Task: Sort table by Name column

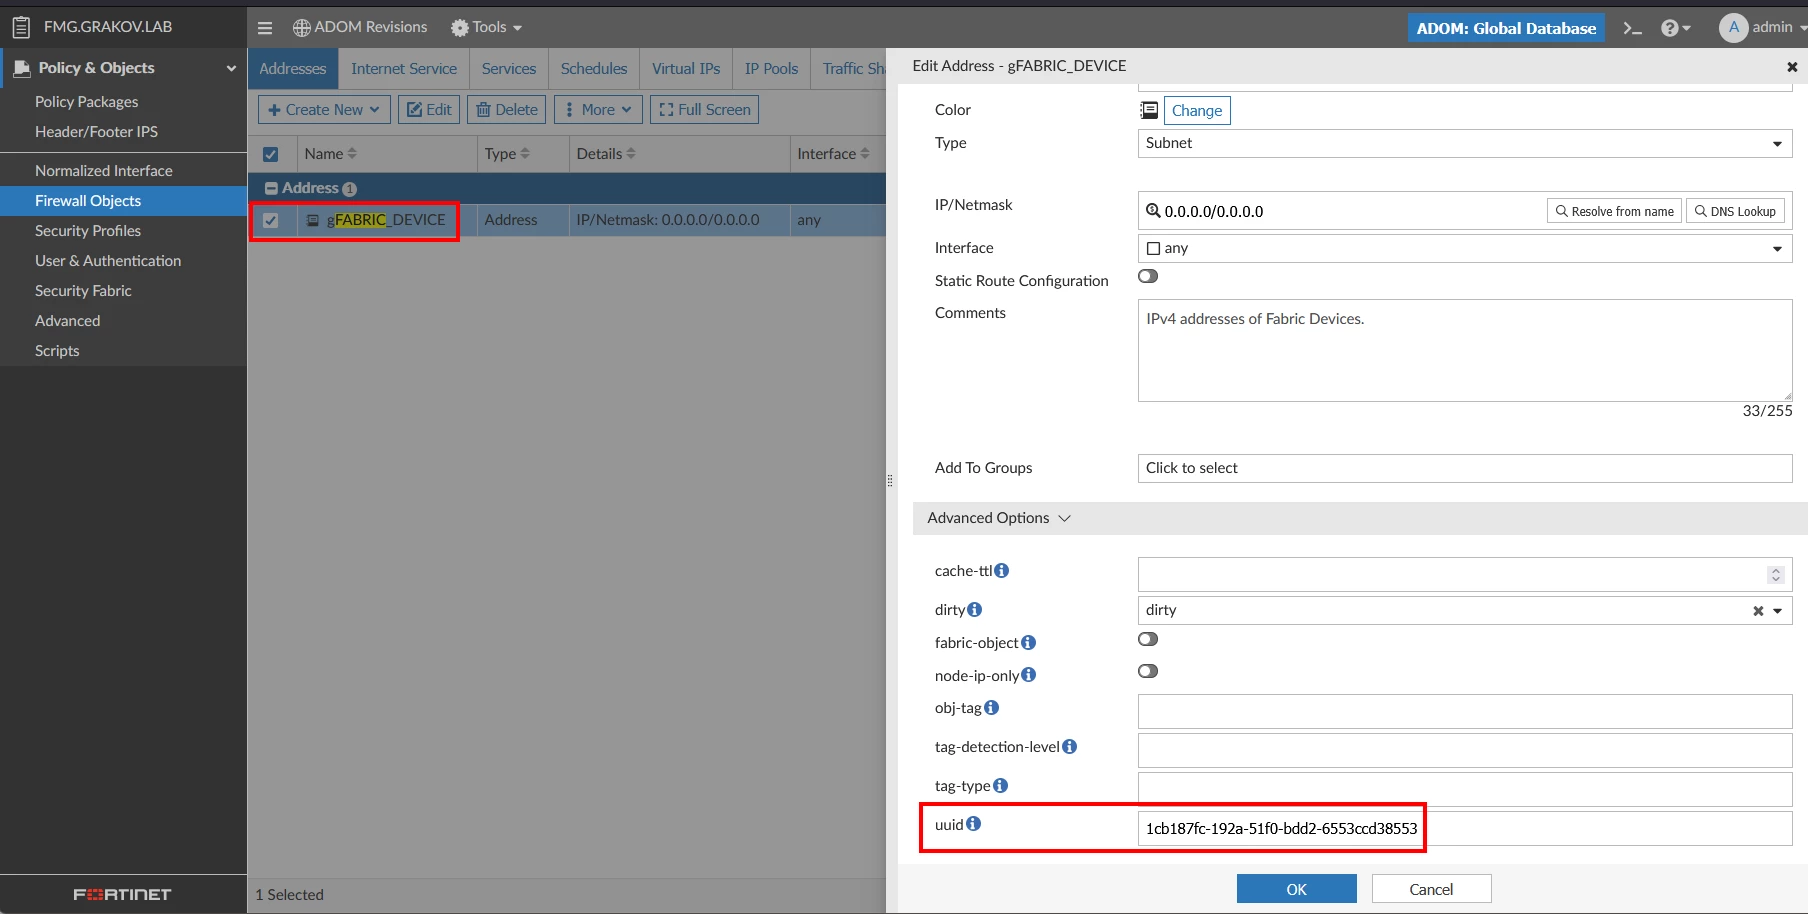Action: click(352, 154)
